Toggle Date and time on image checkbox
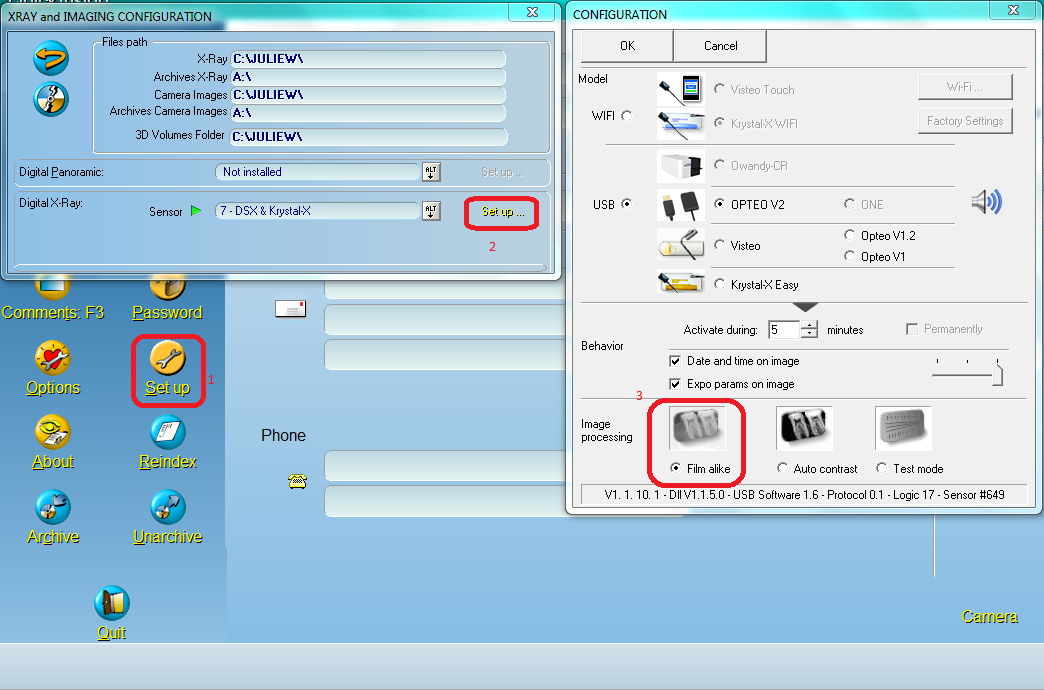Screen dimensions: 1044x690 pos(675,361)
